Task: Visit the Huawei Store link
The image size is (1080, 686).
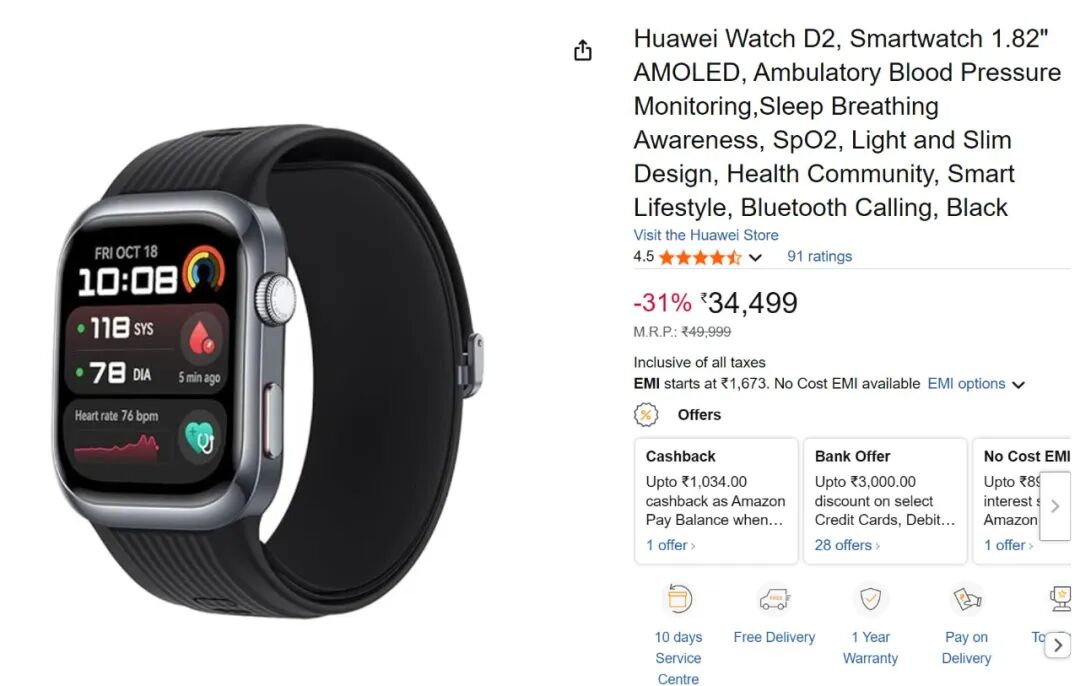Action: pos(705,235)
